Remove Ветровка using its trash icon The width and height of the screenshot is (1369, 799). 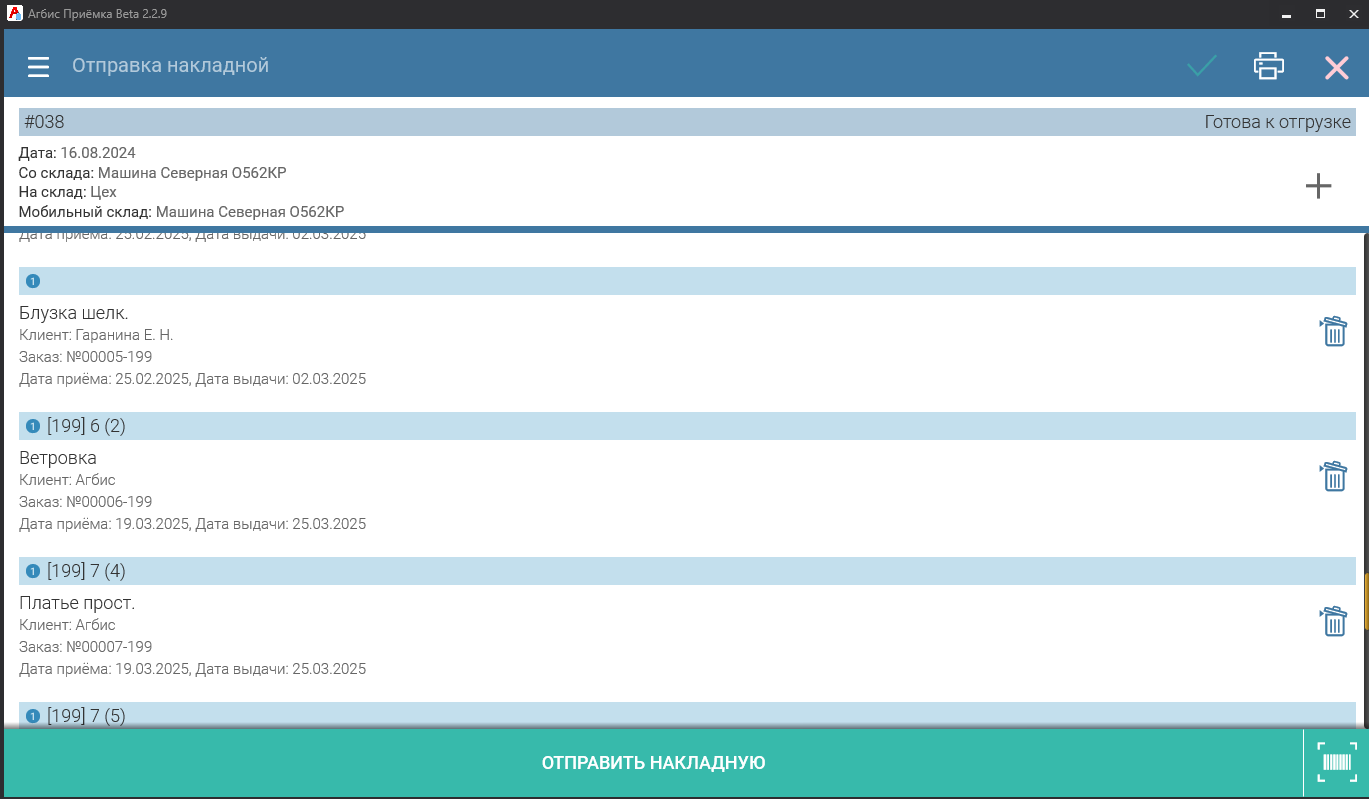[x=1334, y=476]
